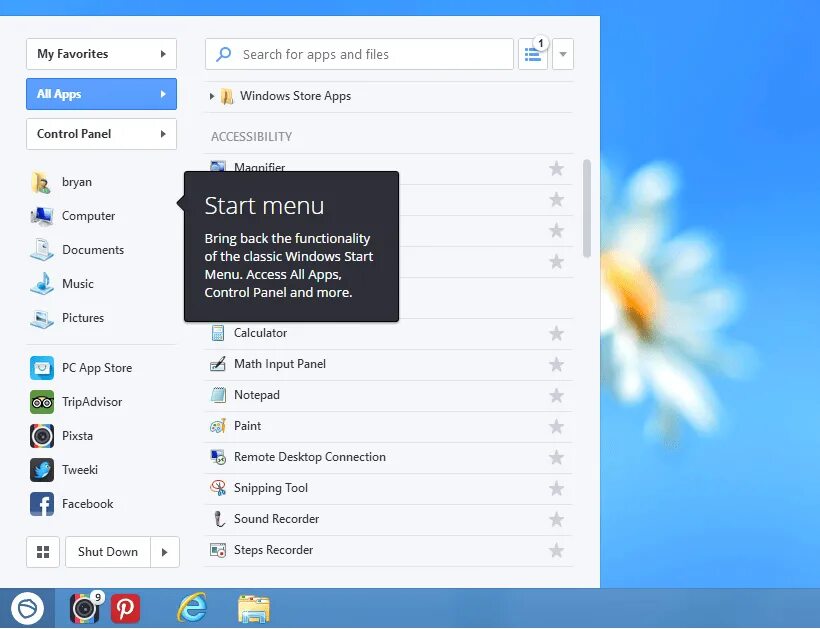Click the Shut Down button
Viewport: 820px width, 629px height.
[x=108, y=552]
